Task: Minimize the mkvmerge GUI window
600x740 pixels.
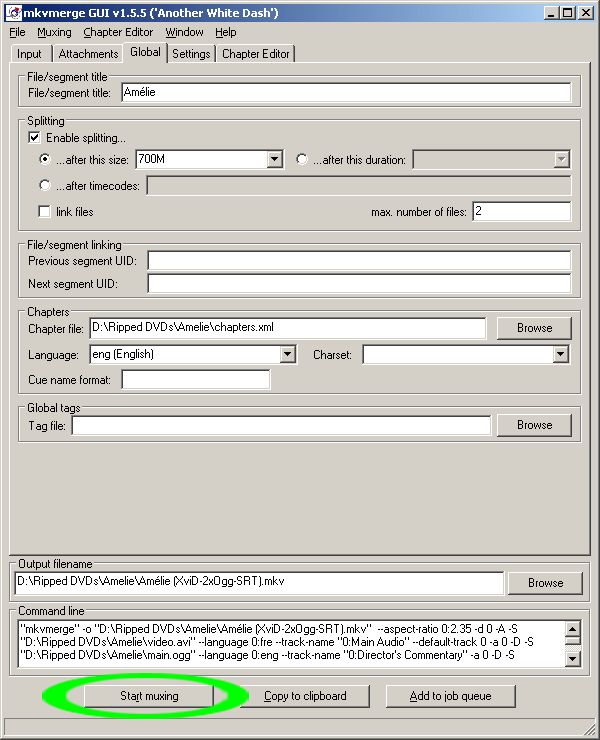Action: pos(551,13)
